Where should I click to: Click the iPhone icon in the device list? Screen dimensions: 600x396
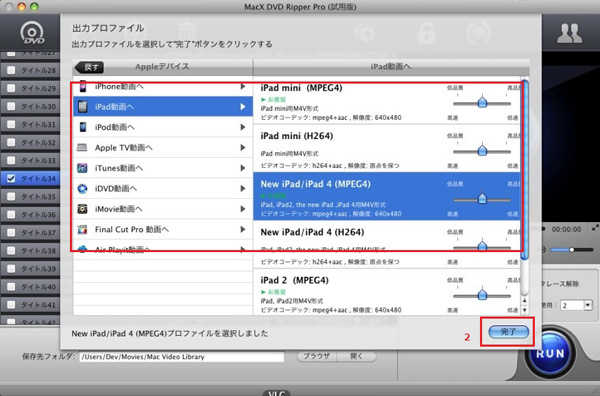83,86
